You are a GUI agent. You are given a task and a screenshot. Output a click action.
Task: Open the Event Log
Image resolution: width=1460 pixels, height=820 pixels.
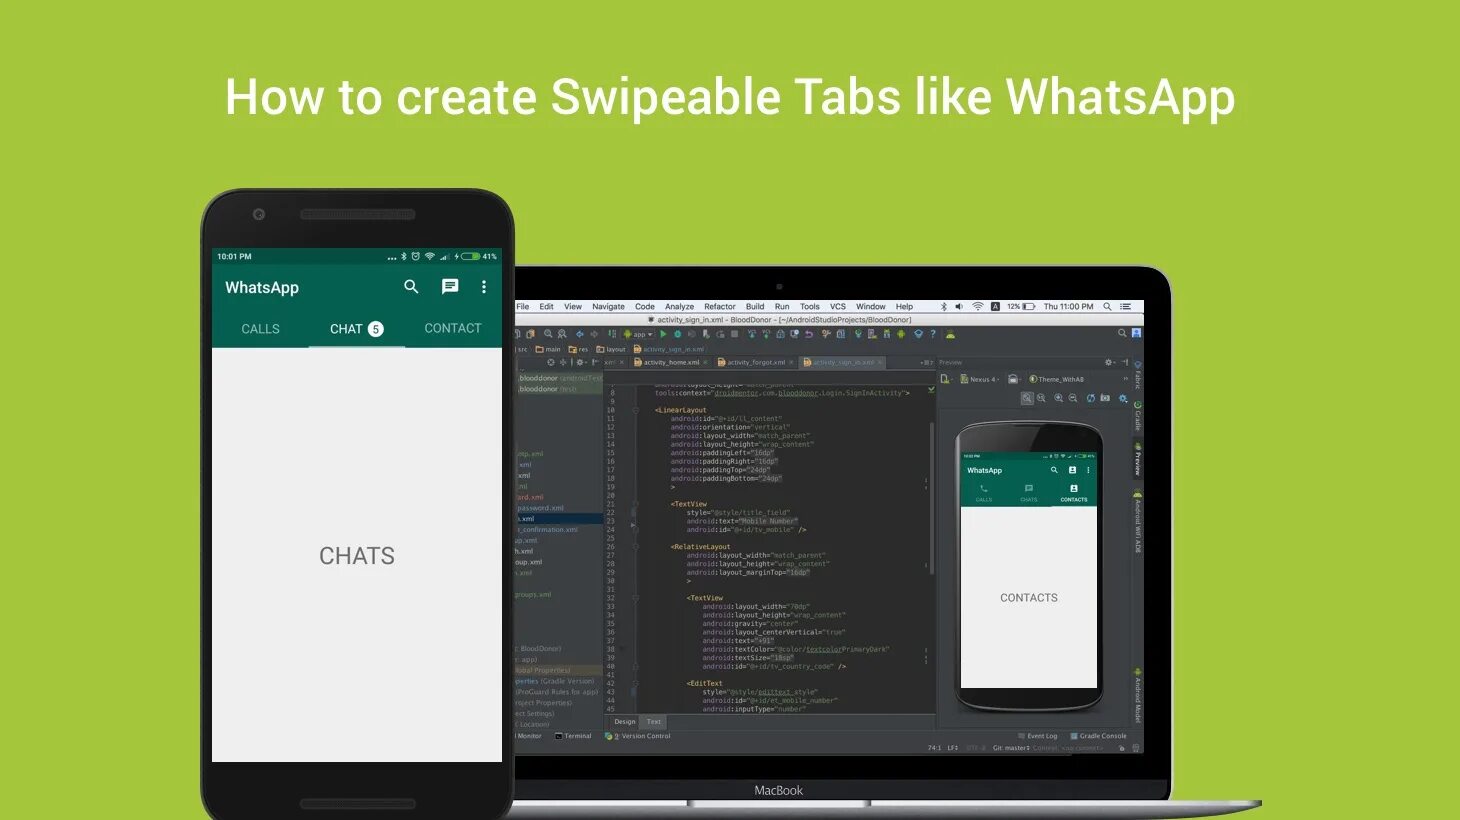click(x=1037, y=736)
